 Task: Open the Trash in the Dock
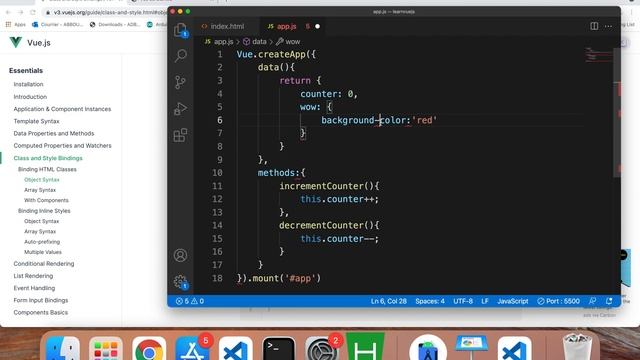coord(577,348)
